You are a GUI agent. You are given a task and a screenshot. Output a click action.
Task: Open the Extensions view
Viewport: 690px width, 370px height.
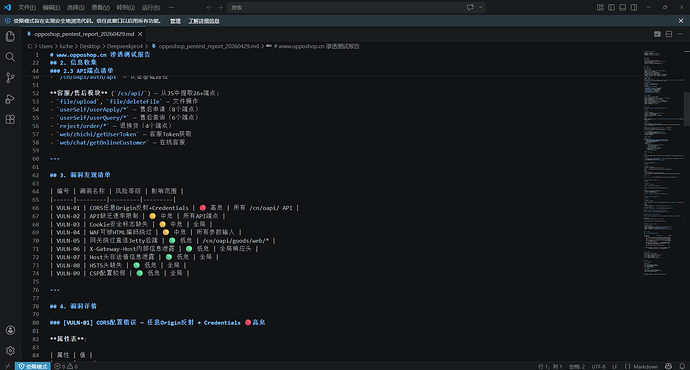pyautogui.click(x=10, y=119)
